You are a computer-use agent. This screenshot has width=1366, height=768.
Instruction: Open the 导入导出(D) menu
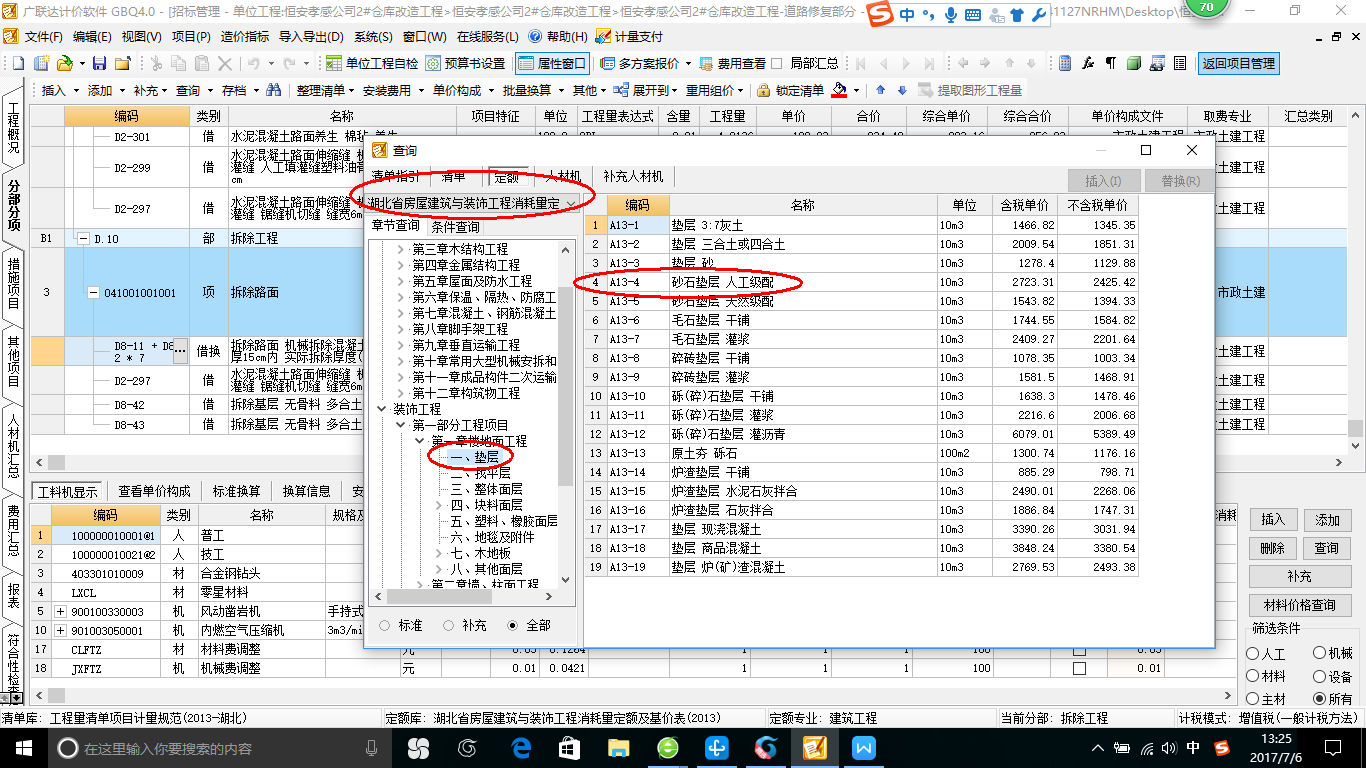click(x=311, y=37)
